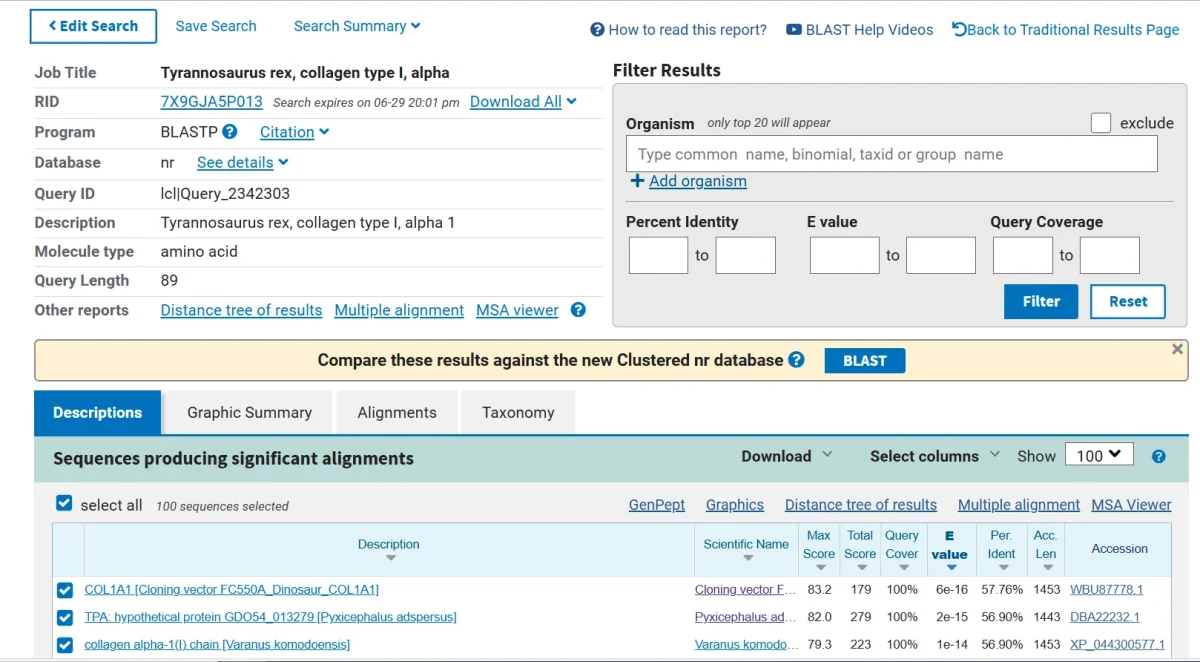Open BLAST Help Videos
Screen dimensions: 1200x662
point(860,30)
